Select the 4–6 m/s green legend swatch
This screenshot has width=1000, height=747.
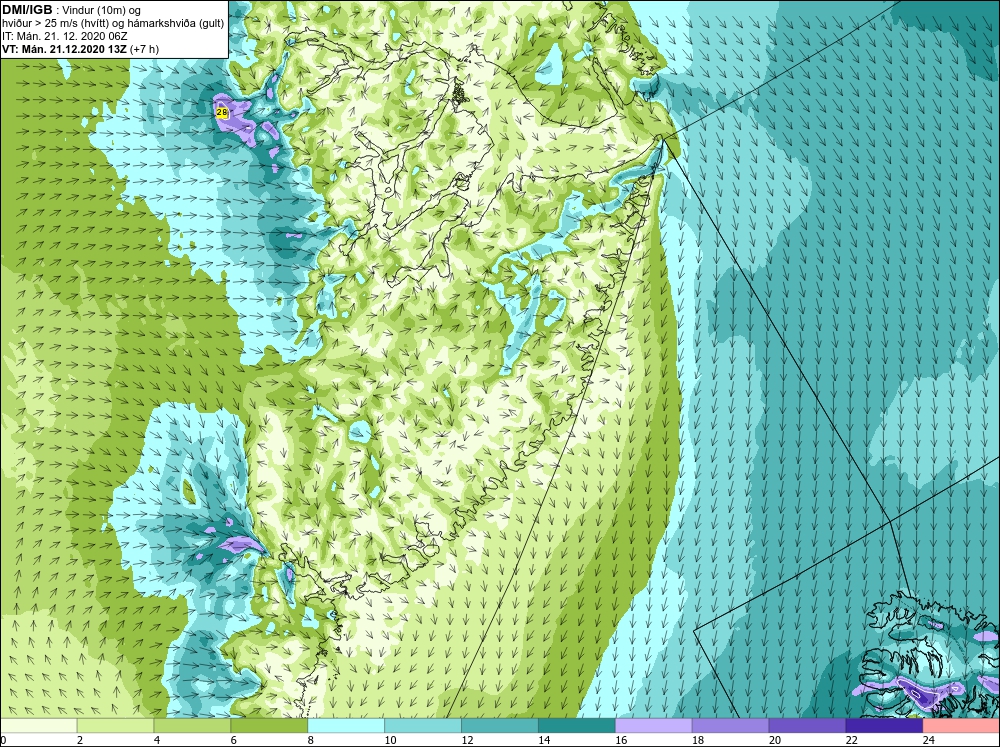(192, 726)
